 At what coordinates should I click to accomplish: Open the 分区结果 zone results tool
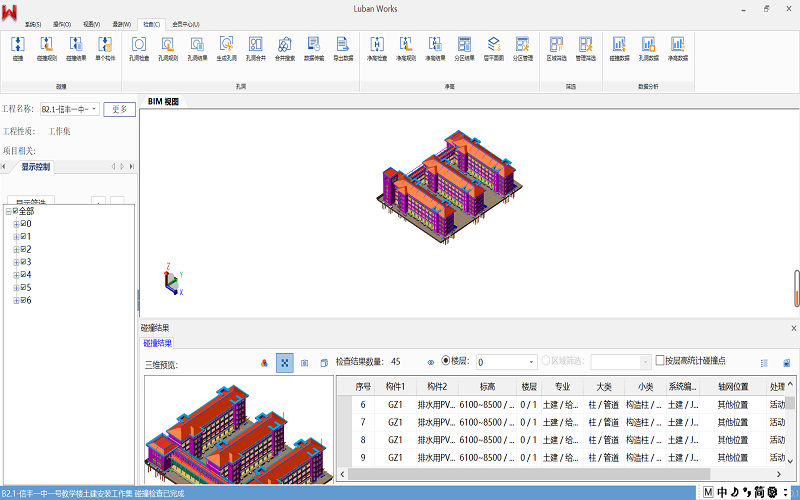(464, 48)
